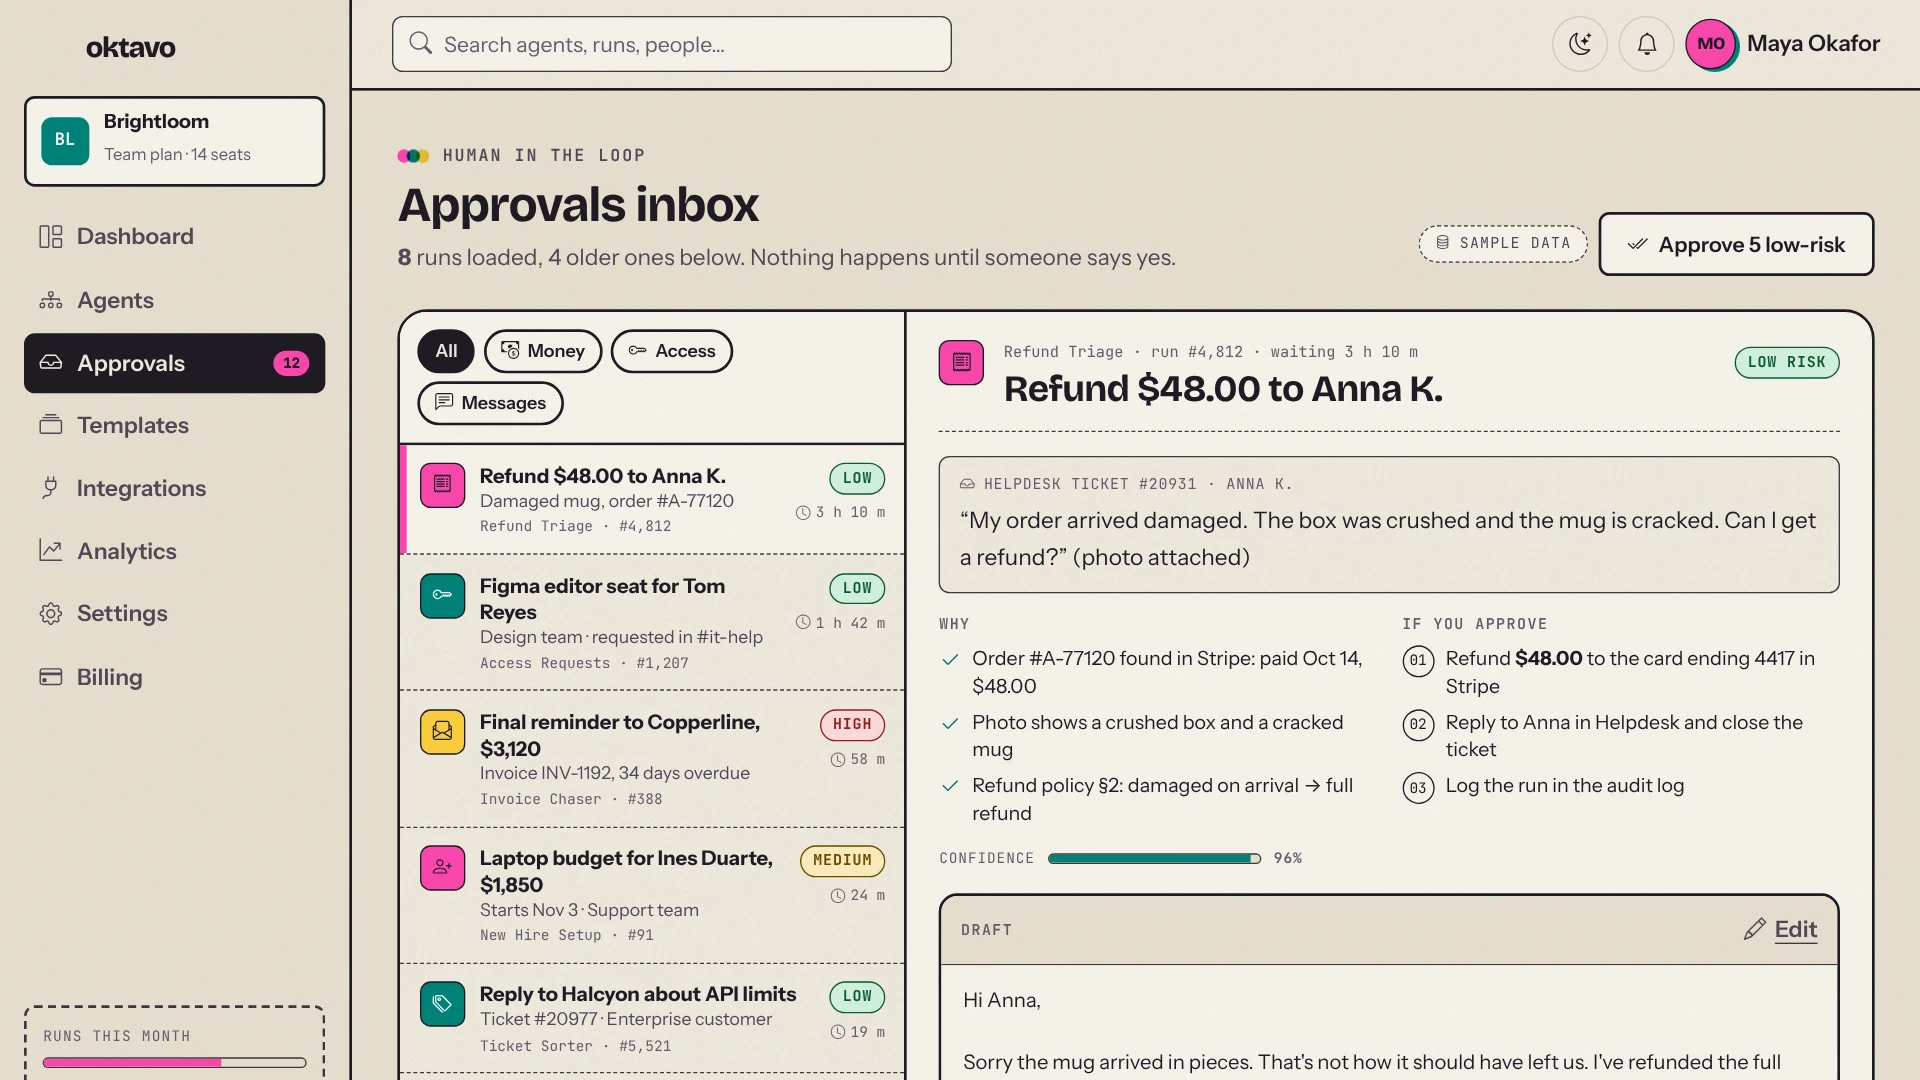This screenshot has width=1920, height=1080.
Task: Click Approve 5 low-risk button
Action: [x=1736, y=244]
